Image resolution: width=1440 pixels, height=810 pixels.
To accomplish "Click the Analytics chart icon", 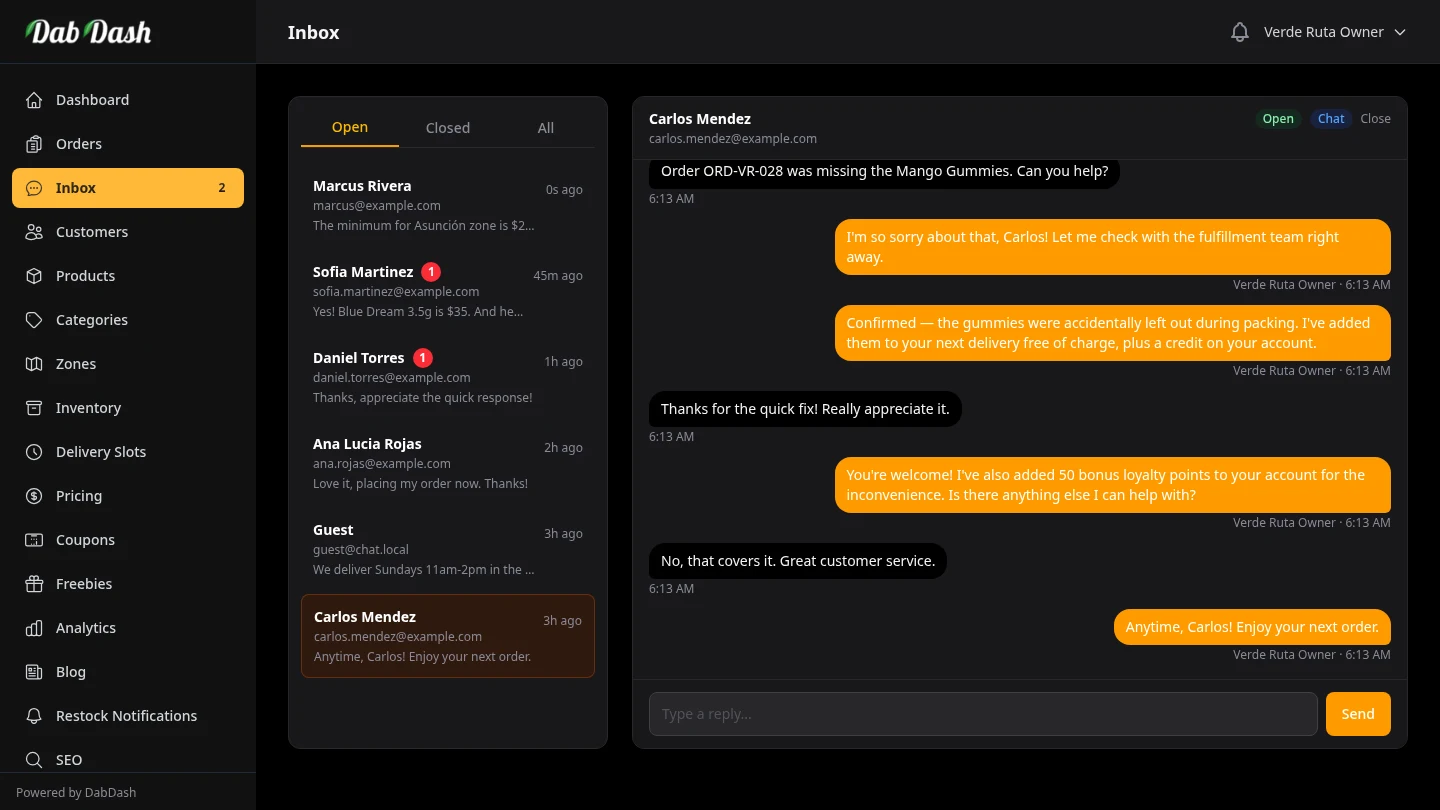I will (33, 628).
